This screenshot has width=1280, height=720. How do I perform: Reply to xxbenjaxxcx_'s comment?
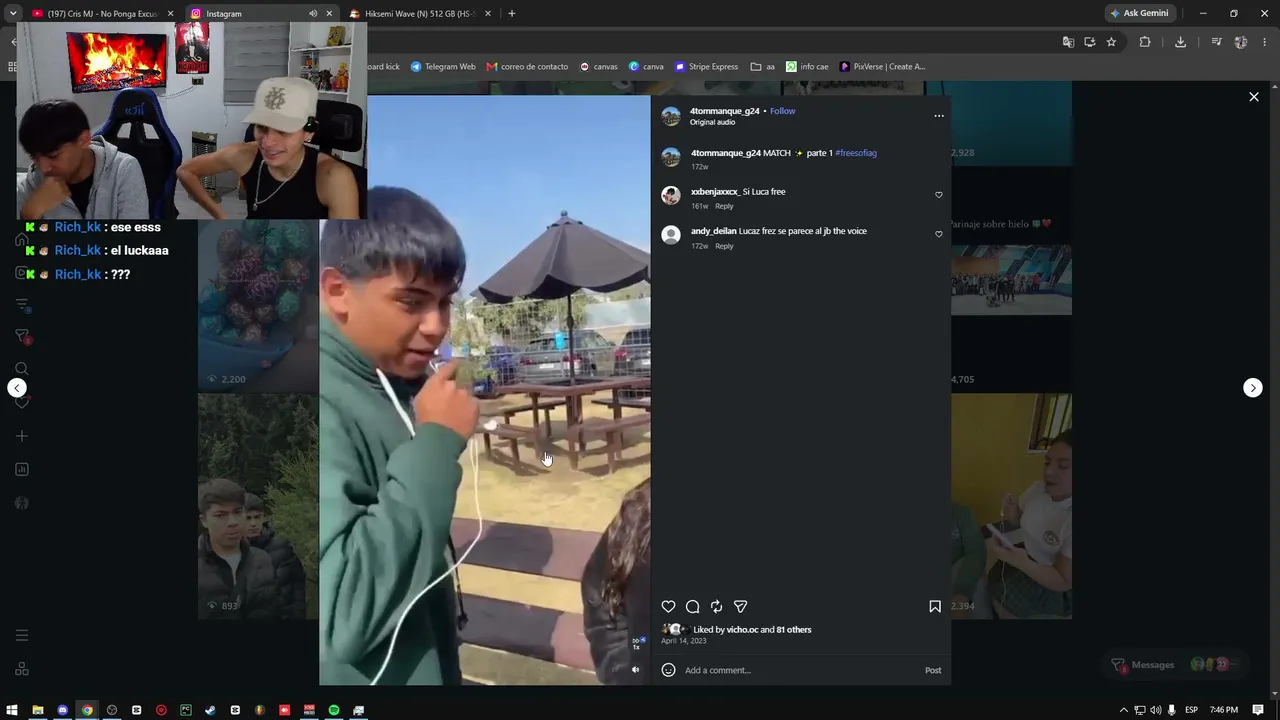coord(724,206)
